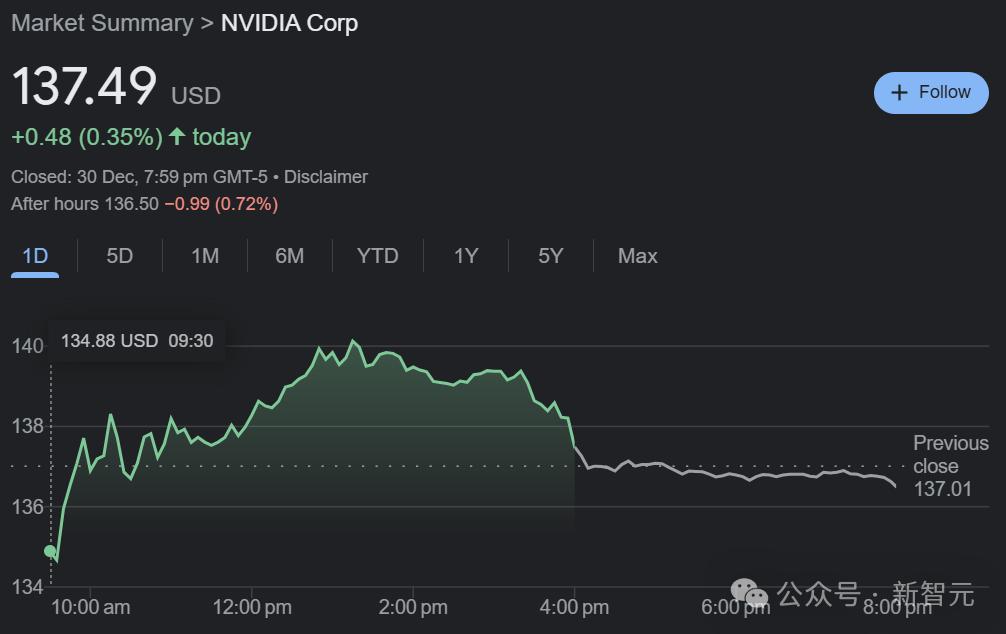The image size is (1006, 634).
Task: Click the Previous close 137.01 label
Action: (950, 466)
